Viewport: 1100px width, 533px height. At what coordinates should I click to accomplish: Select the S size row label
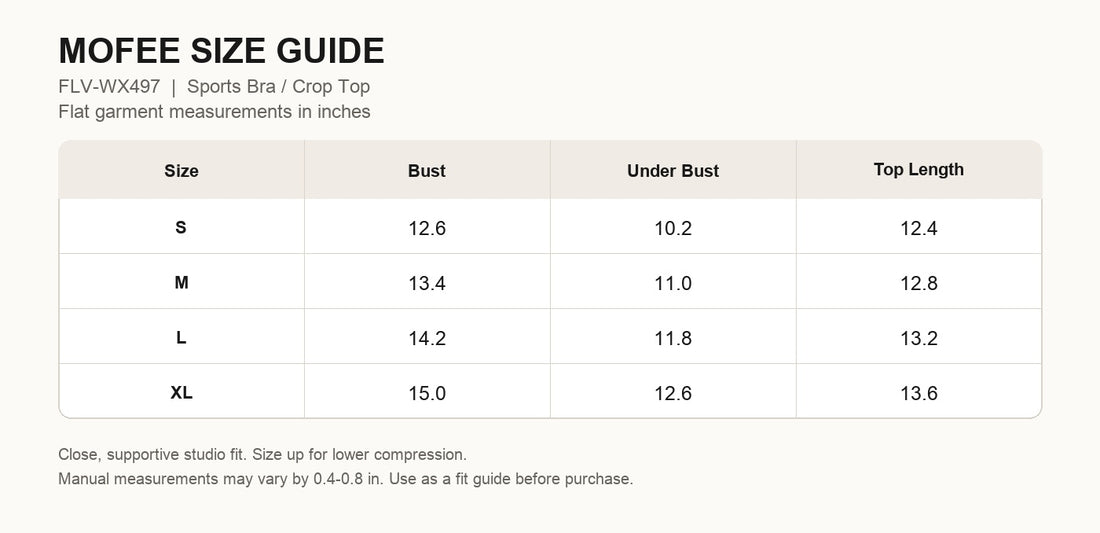181,227
